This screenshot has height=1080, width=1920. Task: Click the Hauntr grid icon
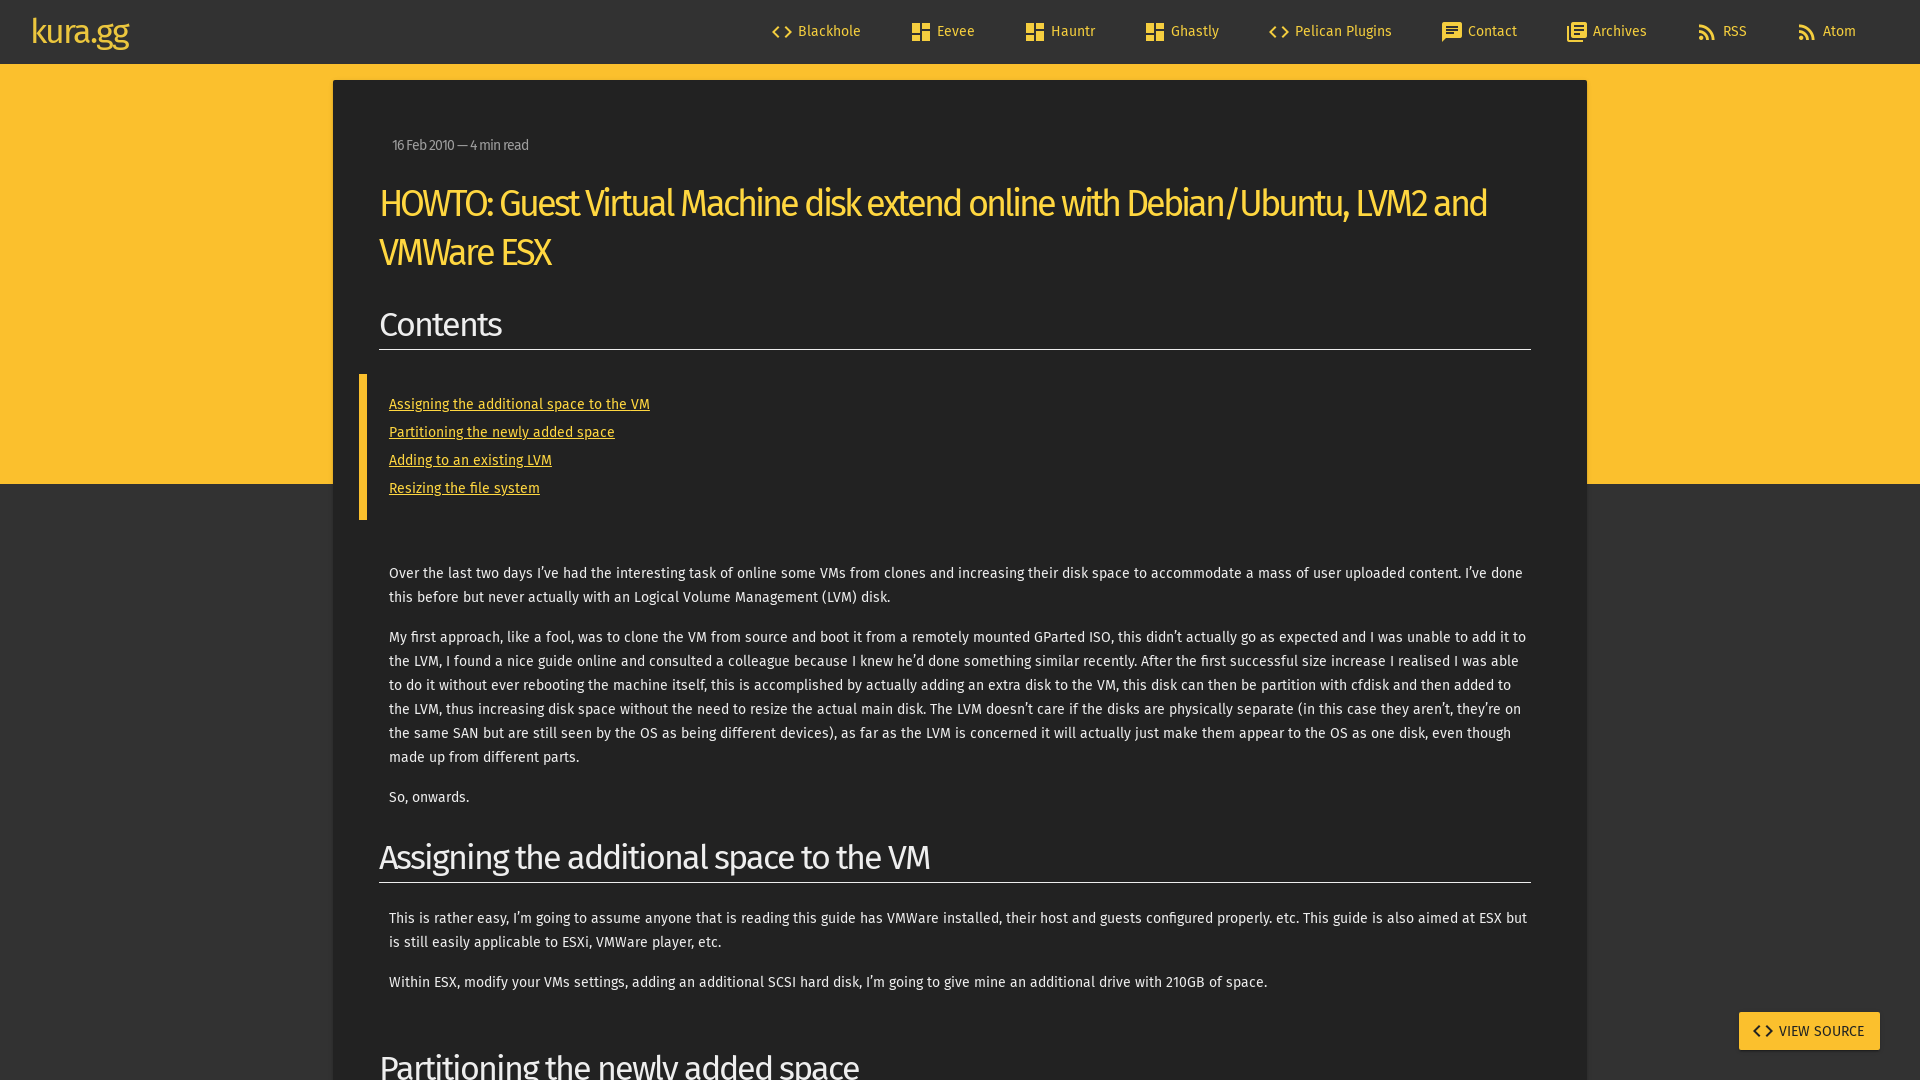(x=1035, y=31)
